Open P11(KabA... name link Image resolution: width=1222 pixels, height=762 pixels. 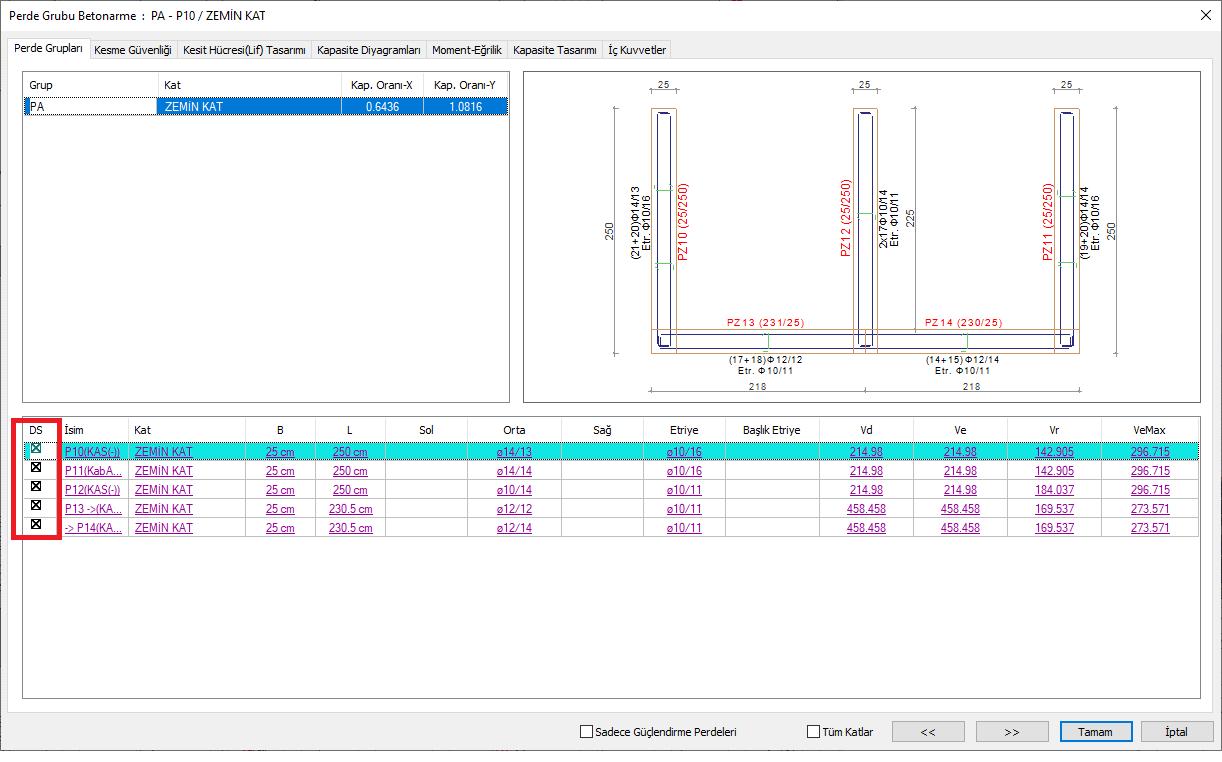point(93,471)
